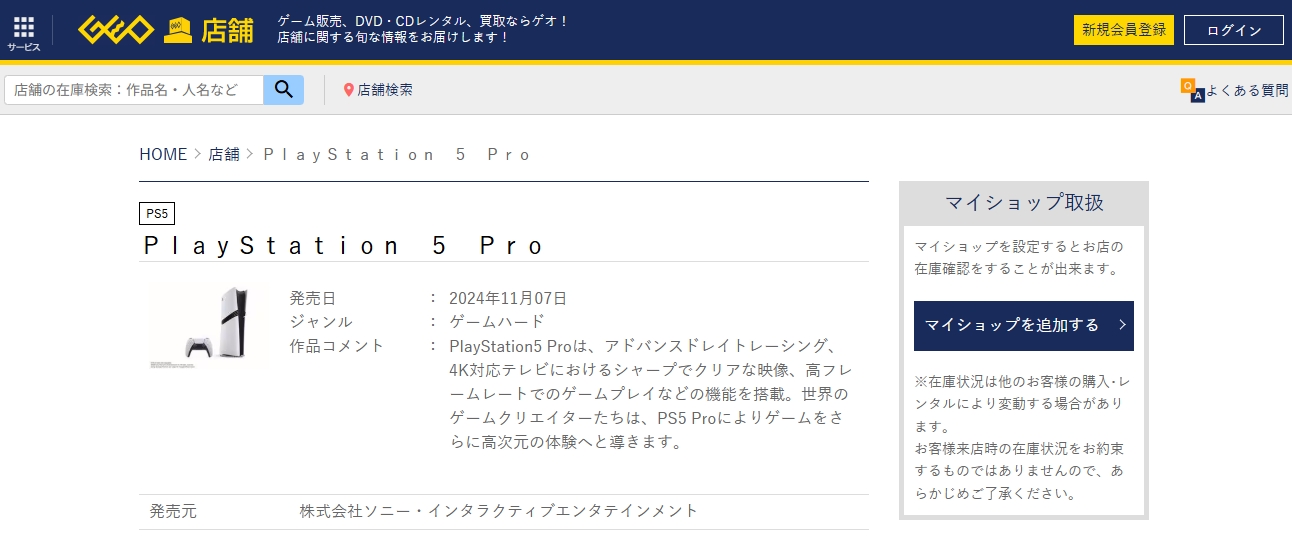Select the PS5 platform tag
This screenshot has height=556, width=1292.
tap(157, 213)
